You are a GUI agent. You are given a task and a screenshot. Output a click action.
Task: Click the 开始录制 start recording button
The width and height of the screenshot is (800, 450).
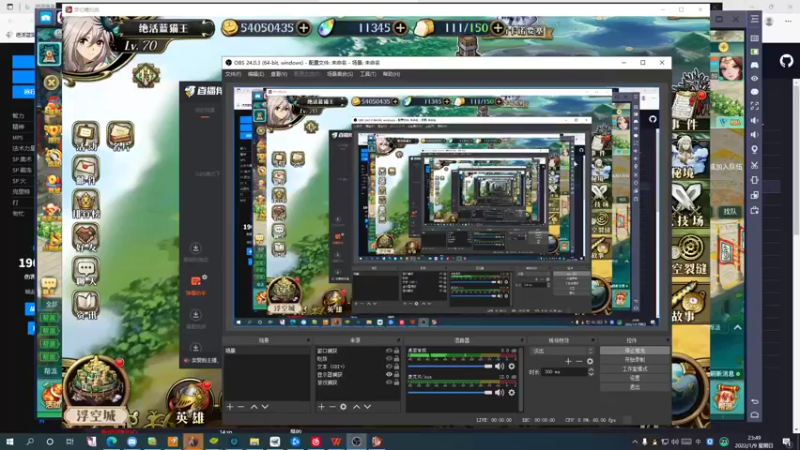(635, 360)
